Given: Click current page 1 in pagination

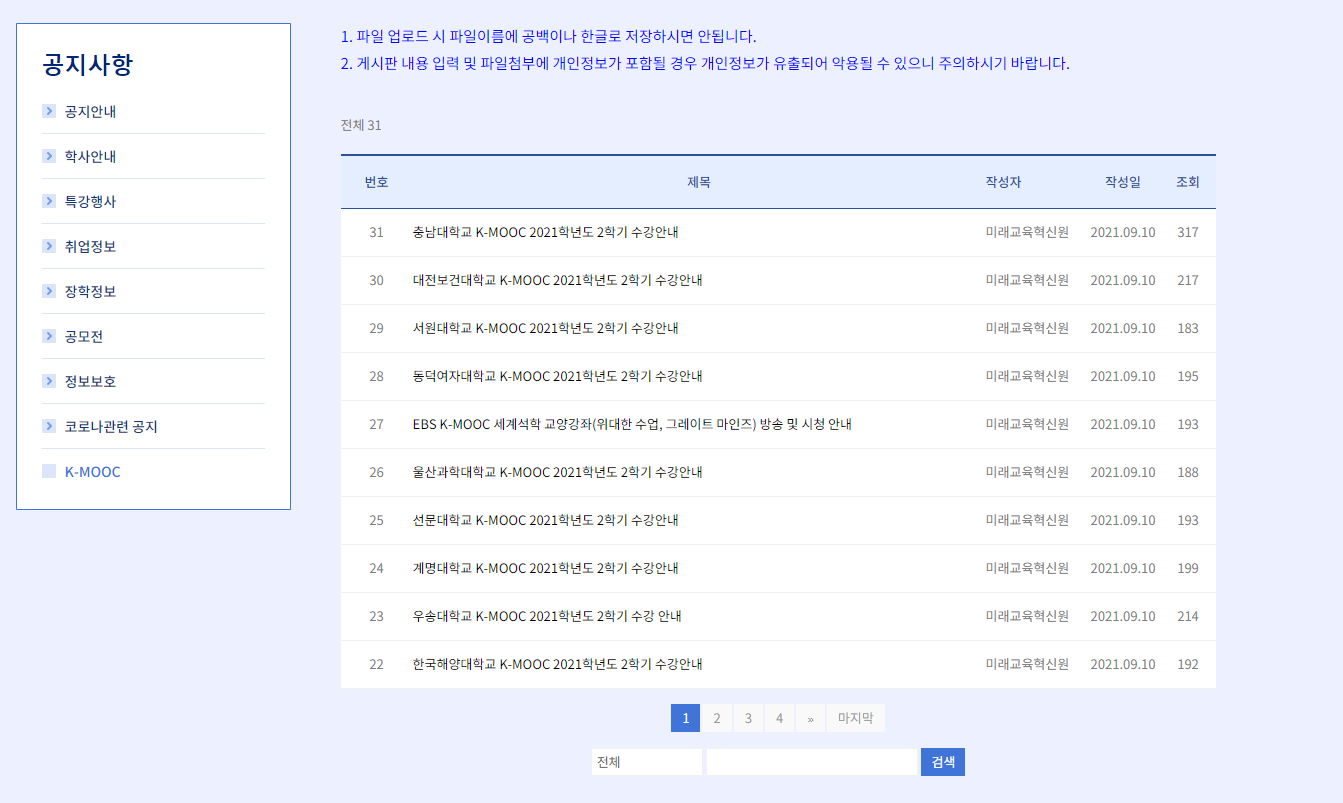Looking at the screenshot, I should (x=685, y=718).
